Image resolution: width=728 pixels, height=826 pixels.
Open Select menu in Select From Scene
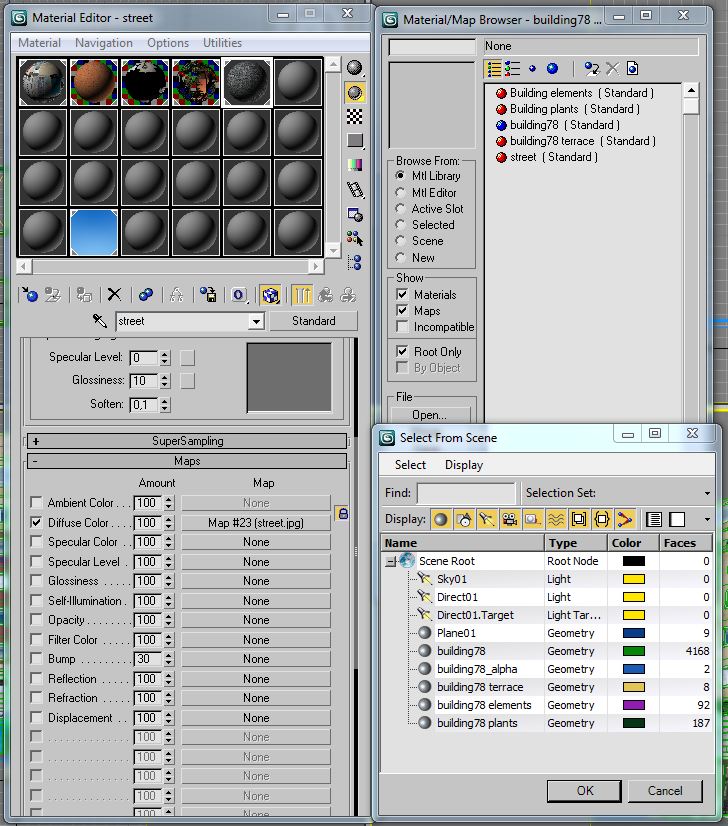410,465
